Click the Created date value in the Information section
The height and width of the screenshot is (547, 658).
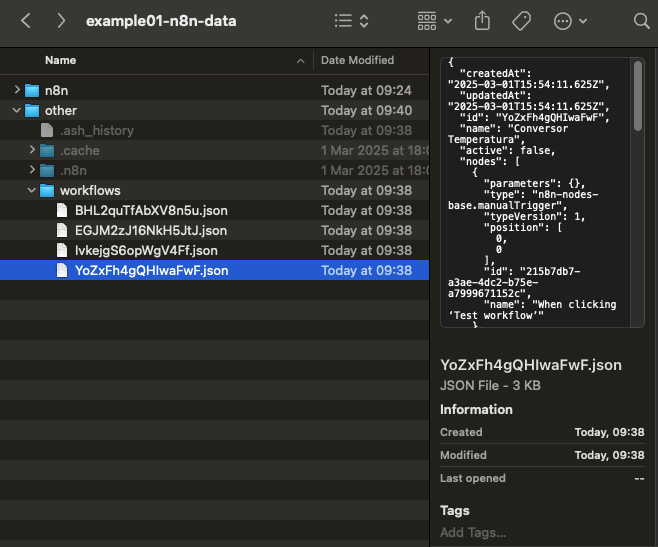[609, 432]
